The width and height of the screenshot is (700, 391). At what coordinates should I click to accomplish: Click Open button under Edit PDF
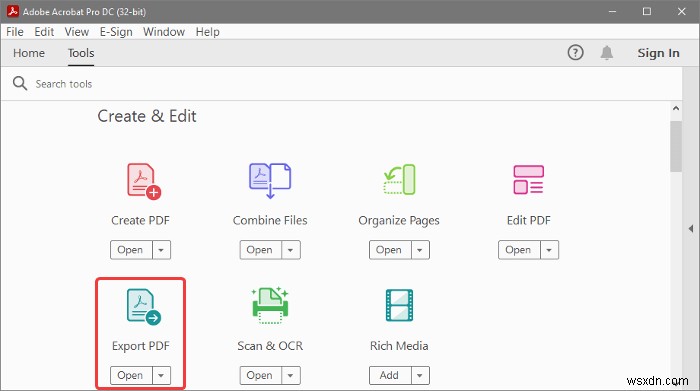click(x=519, y=250)
